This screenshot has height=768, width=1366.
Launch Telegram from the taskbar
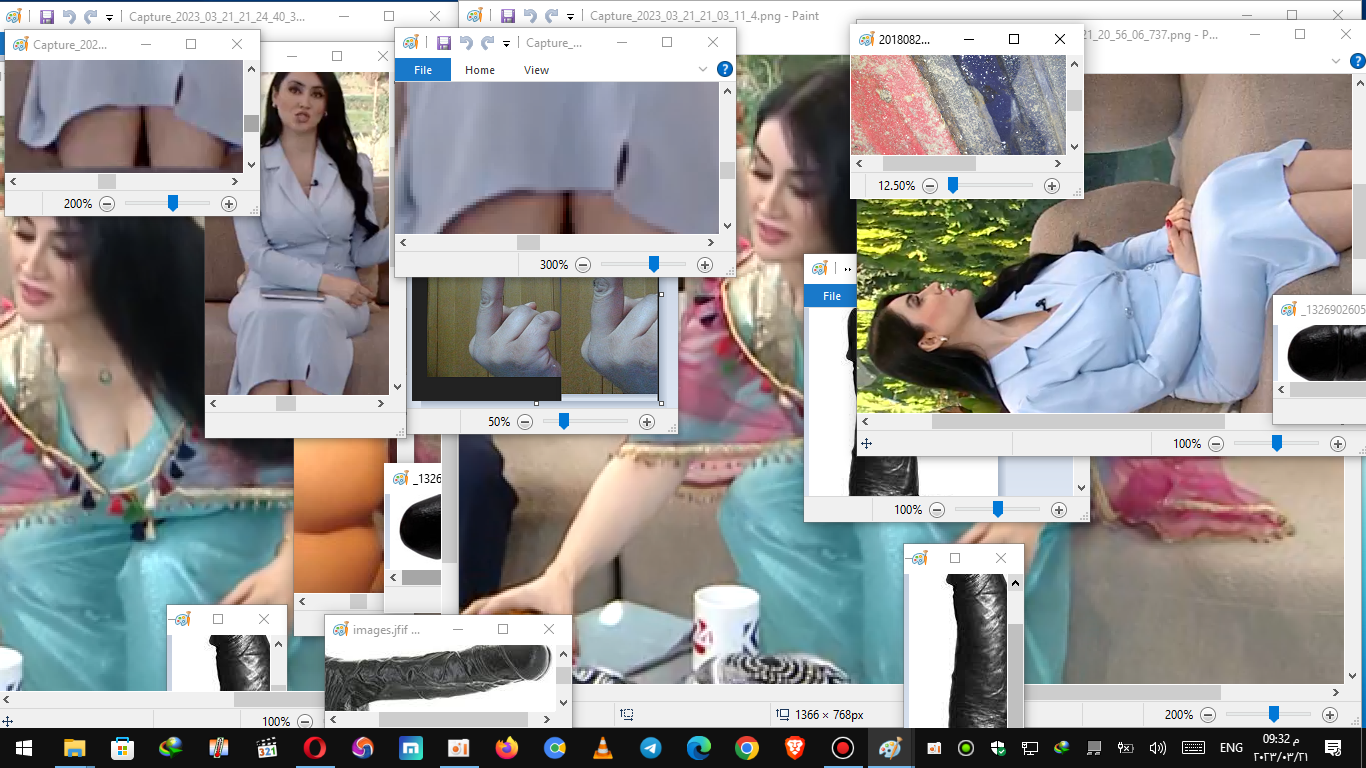pos(651,748)
